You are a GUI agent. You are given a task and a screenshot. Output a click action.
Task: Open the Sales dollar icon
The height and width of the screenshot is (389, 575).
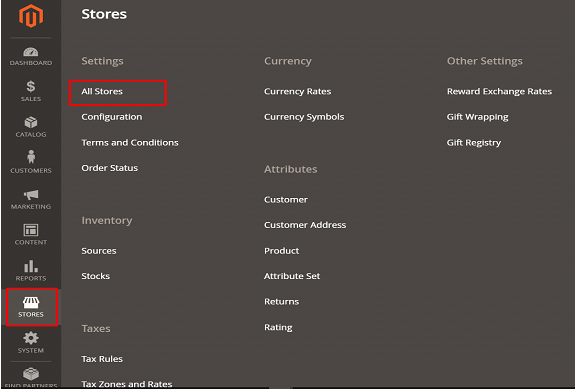(31, 87)
